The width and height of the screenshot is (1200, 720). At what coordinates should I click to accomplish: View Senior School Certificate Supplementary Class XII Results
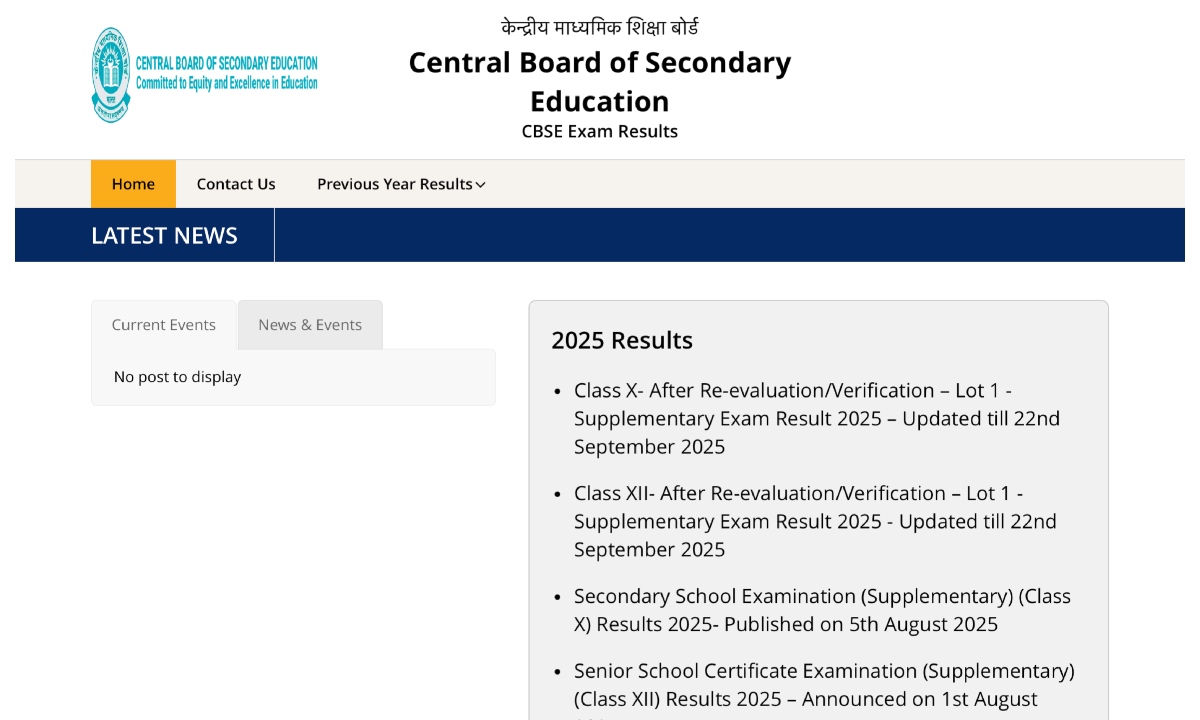coord(824,685)
